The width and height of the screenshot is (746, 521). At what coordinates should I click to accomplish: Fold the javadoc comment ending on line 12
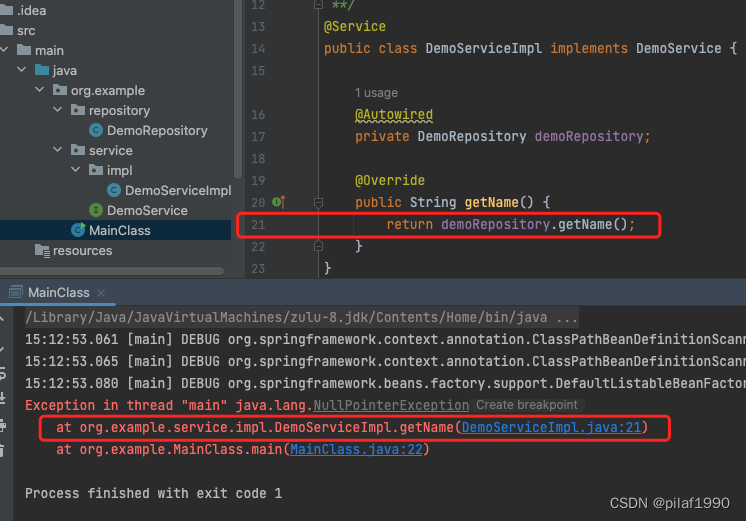tap(318, 5)
